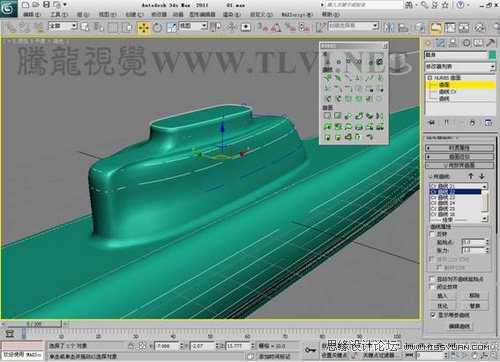Activate Bind to Space Warp tool
The image size is (500, 362).
(39, 27)
